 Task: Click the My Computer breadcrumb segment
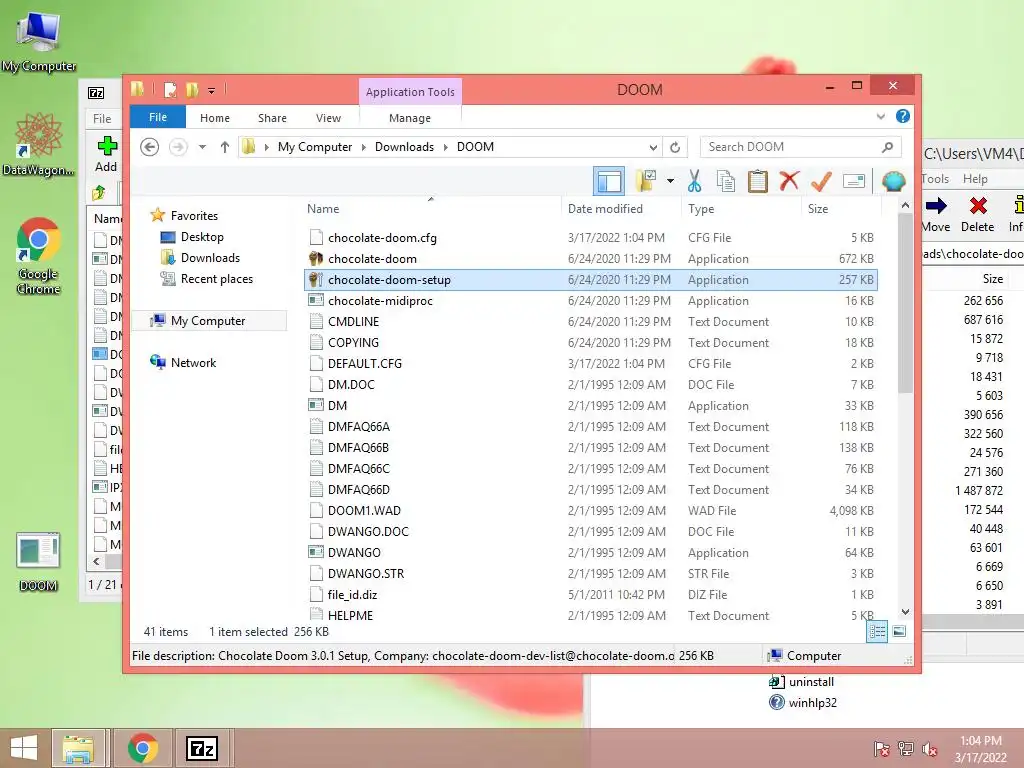click(315, 147)
